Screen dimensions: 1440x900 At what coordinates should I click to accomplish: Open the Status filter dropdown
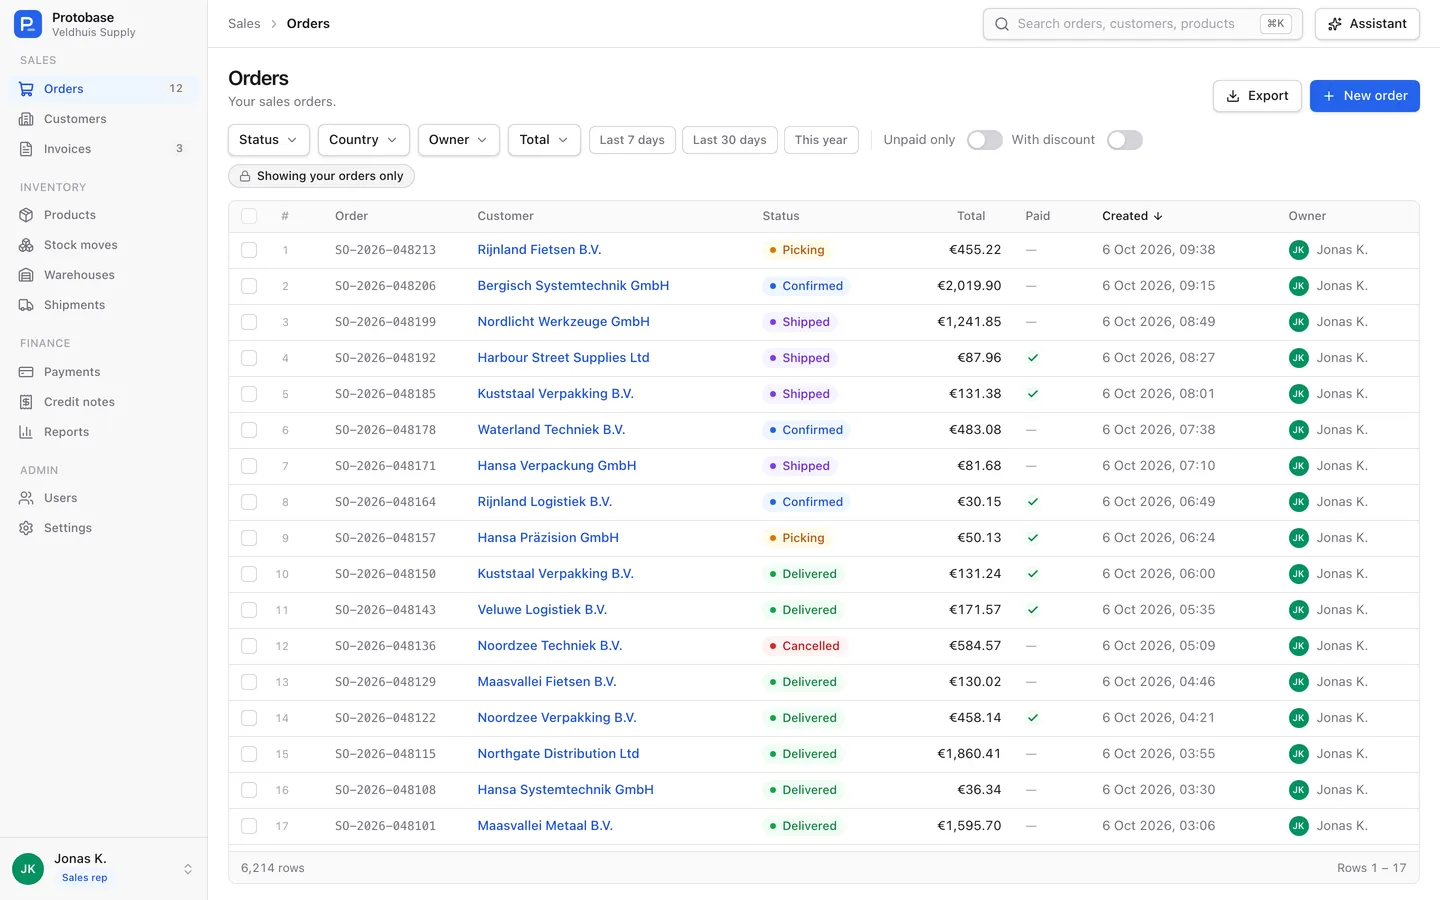point(268,140)
